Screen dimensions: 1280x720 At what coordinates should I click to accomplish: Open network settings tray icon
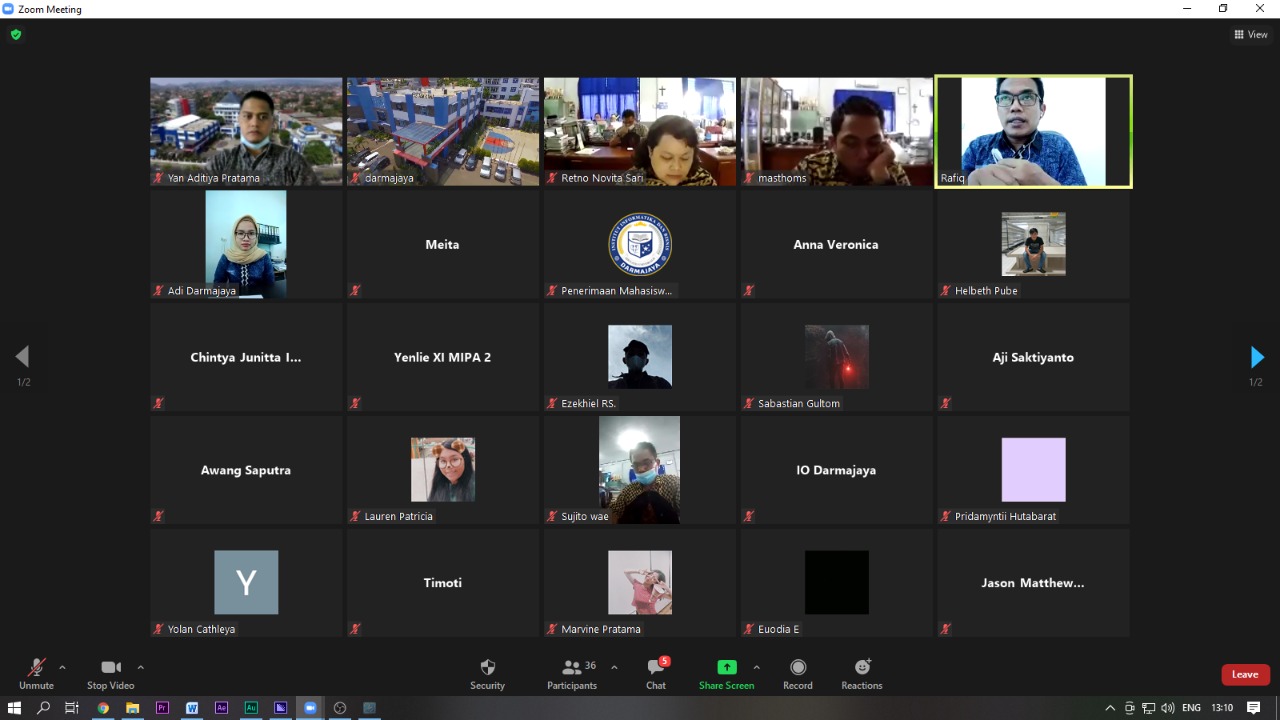(1148, 708)
